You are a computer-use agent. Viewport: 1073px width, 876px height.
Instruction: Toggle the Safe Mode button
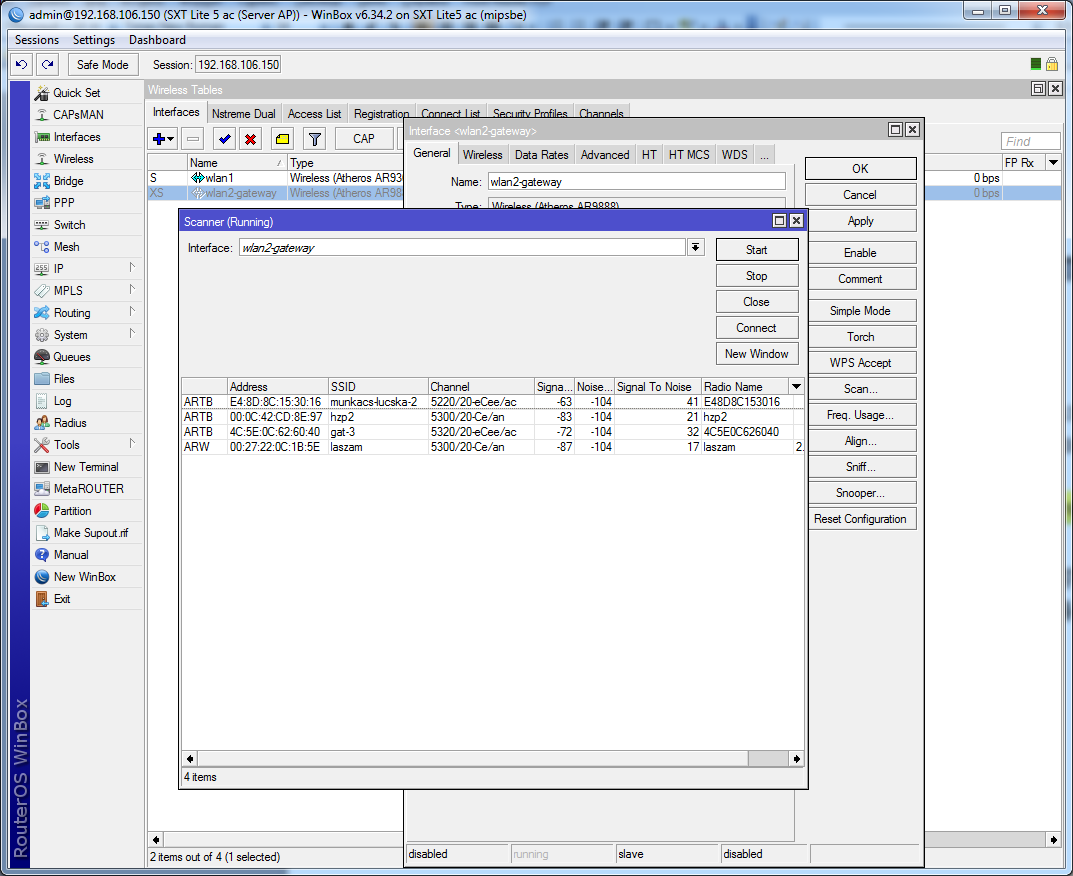pyautogui.click(x=102, y=64)
